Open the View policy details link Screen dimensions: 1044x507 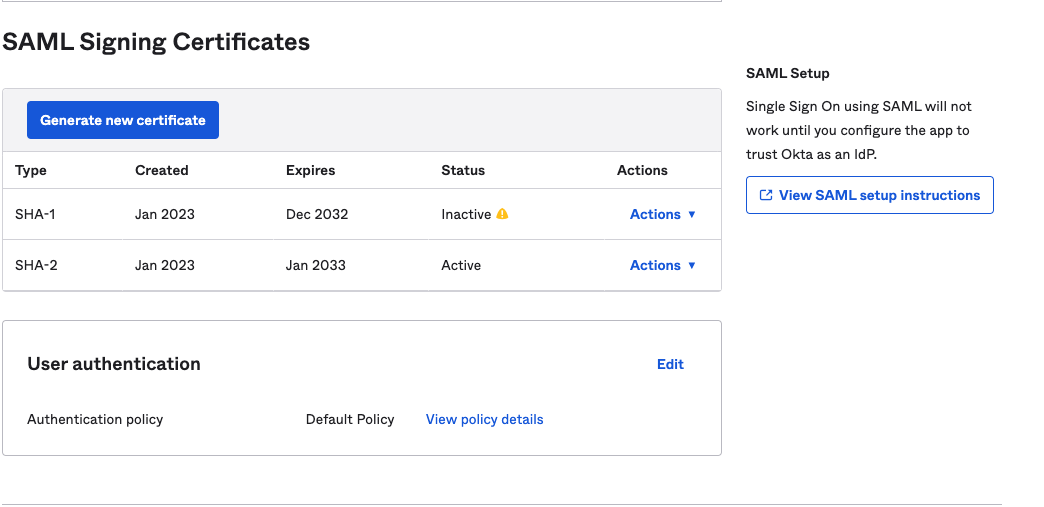point(484,419)
